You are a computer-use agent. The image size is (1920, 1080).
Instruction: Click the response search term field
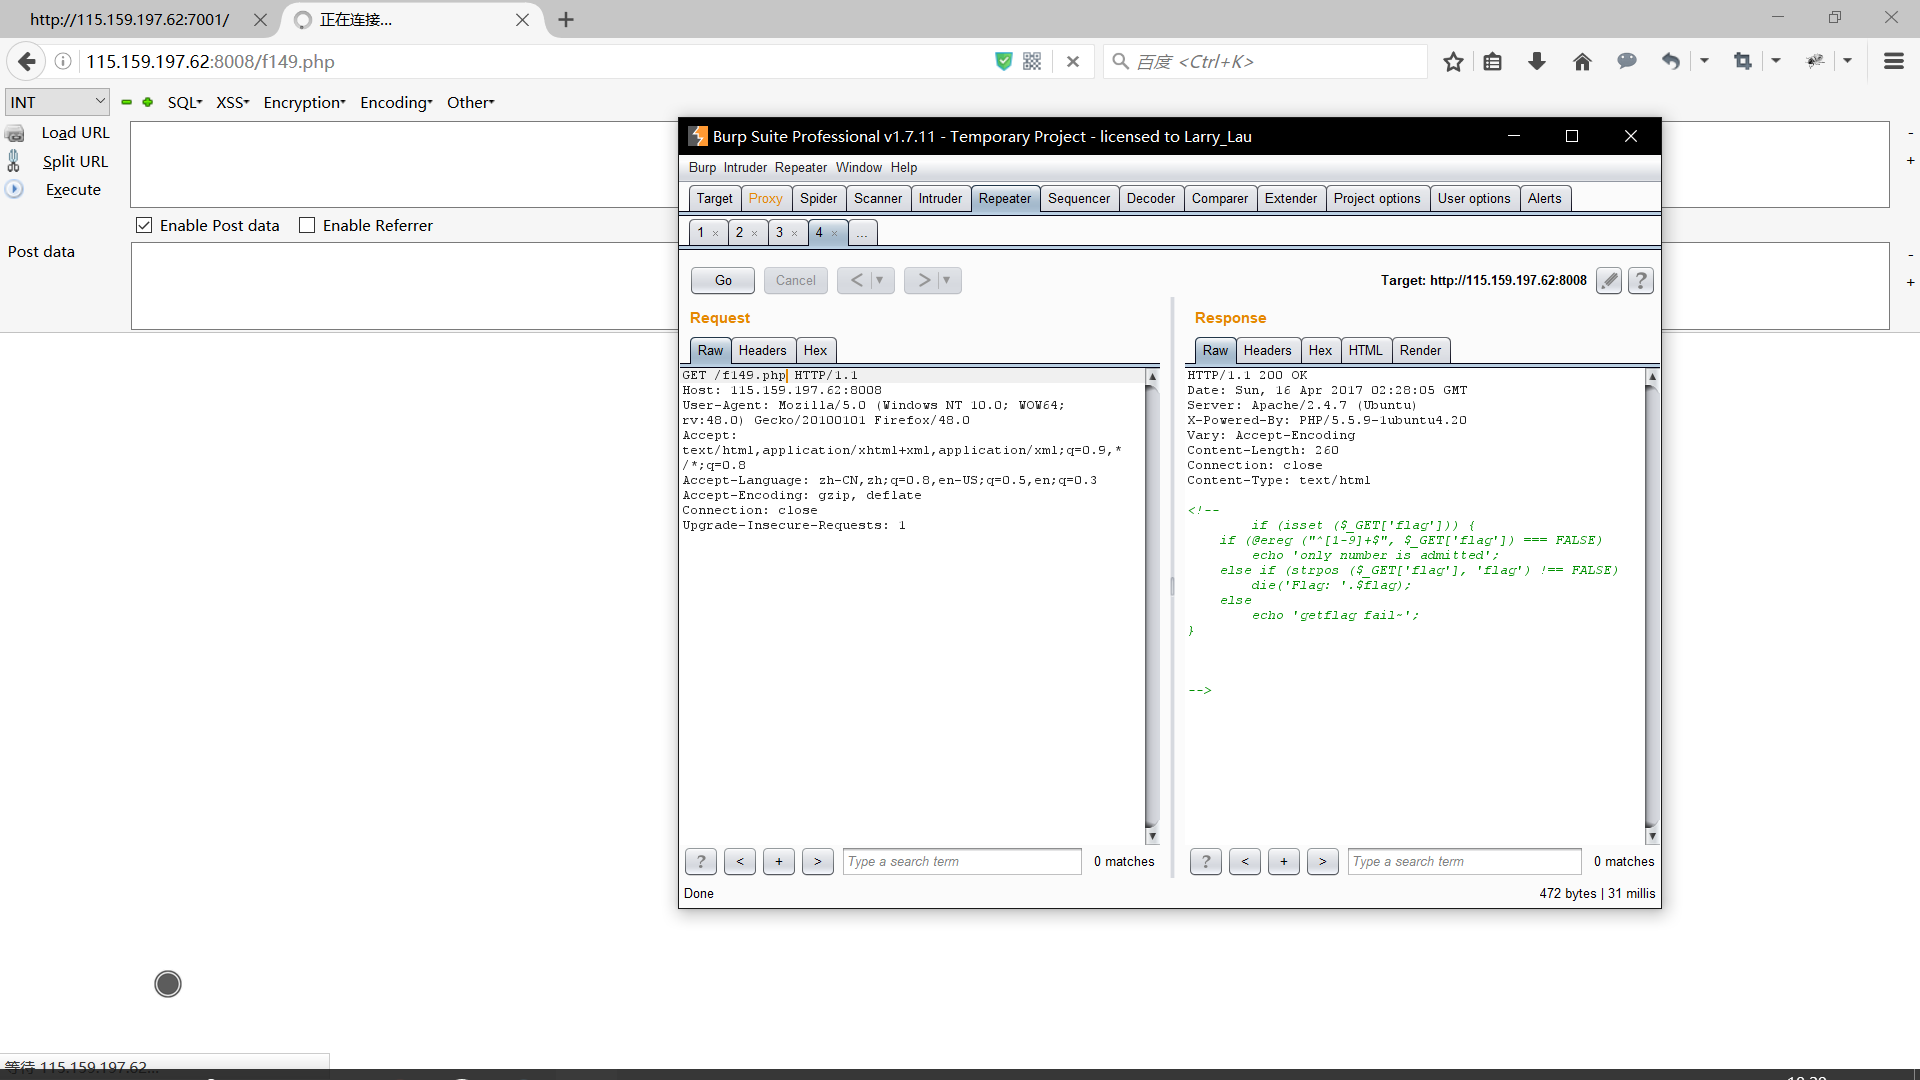click(1463, 861)
